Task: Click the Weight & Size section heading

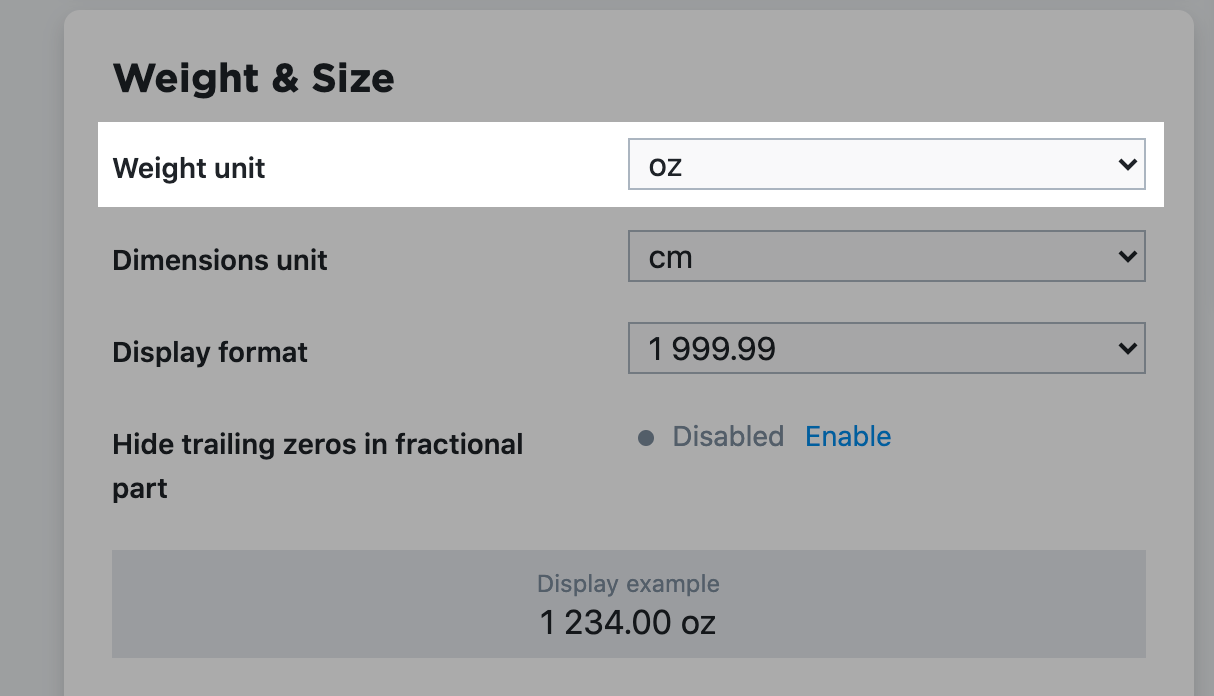Action: point(255,78)
